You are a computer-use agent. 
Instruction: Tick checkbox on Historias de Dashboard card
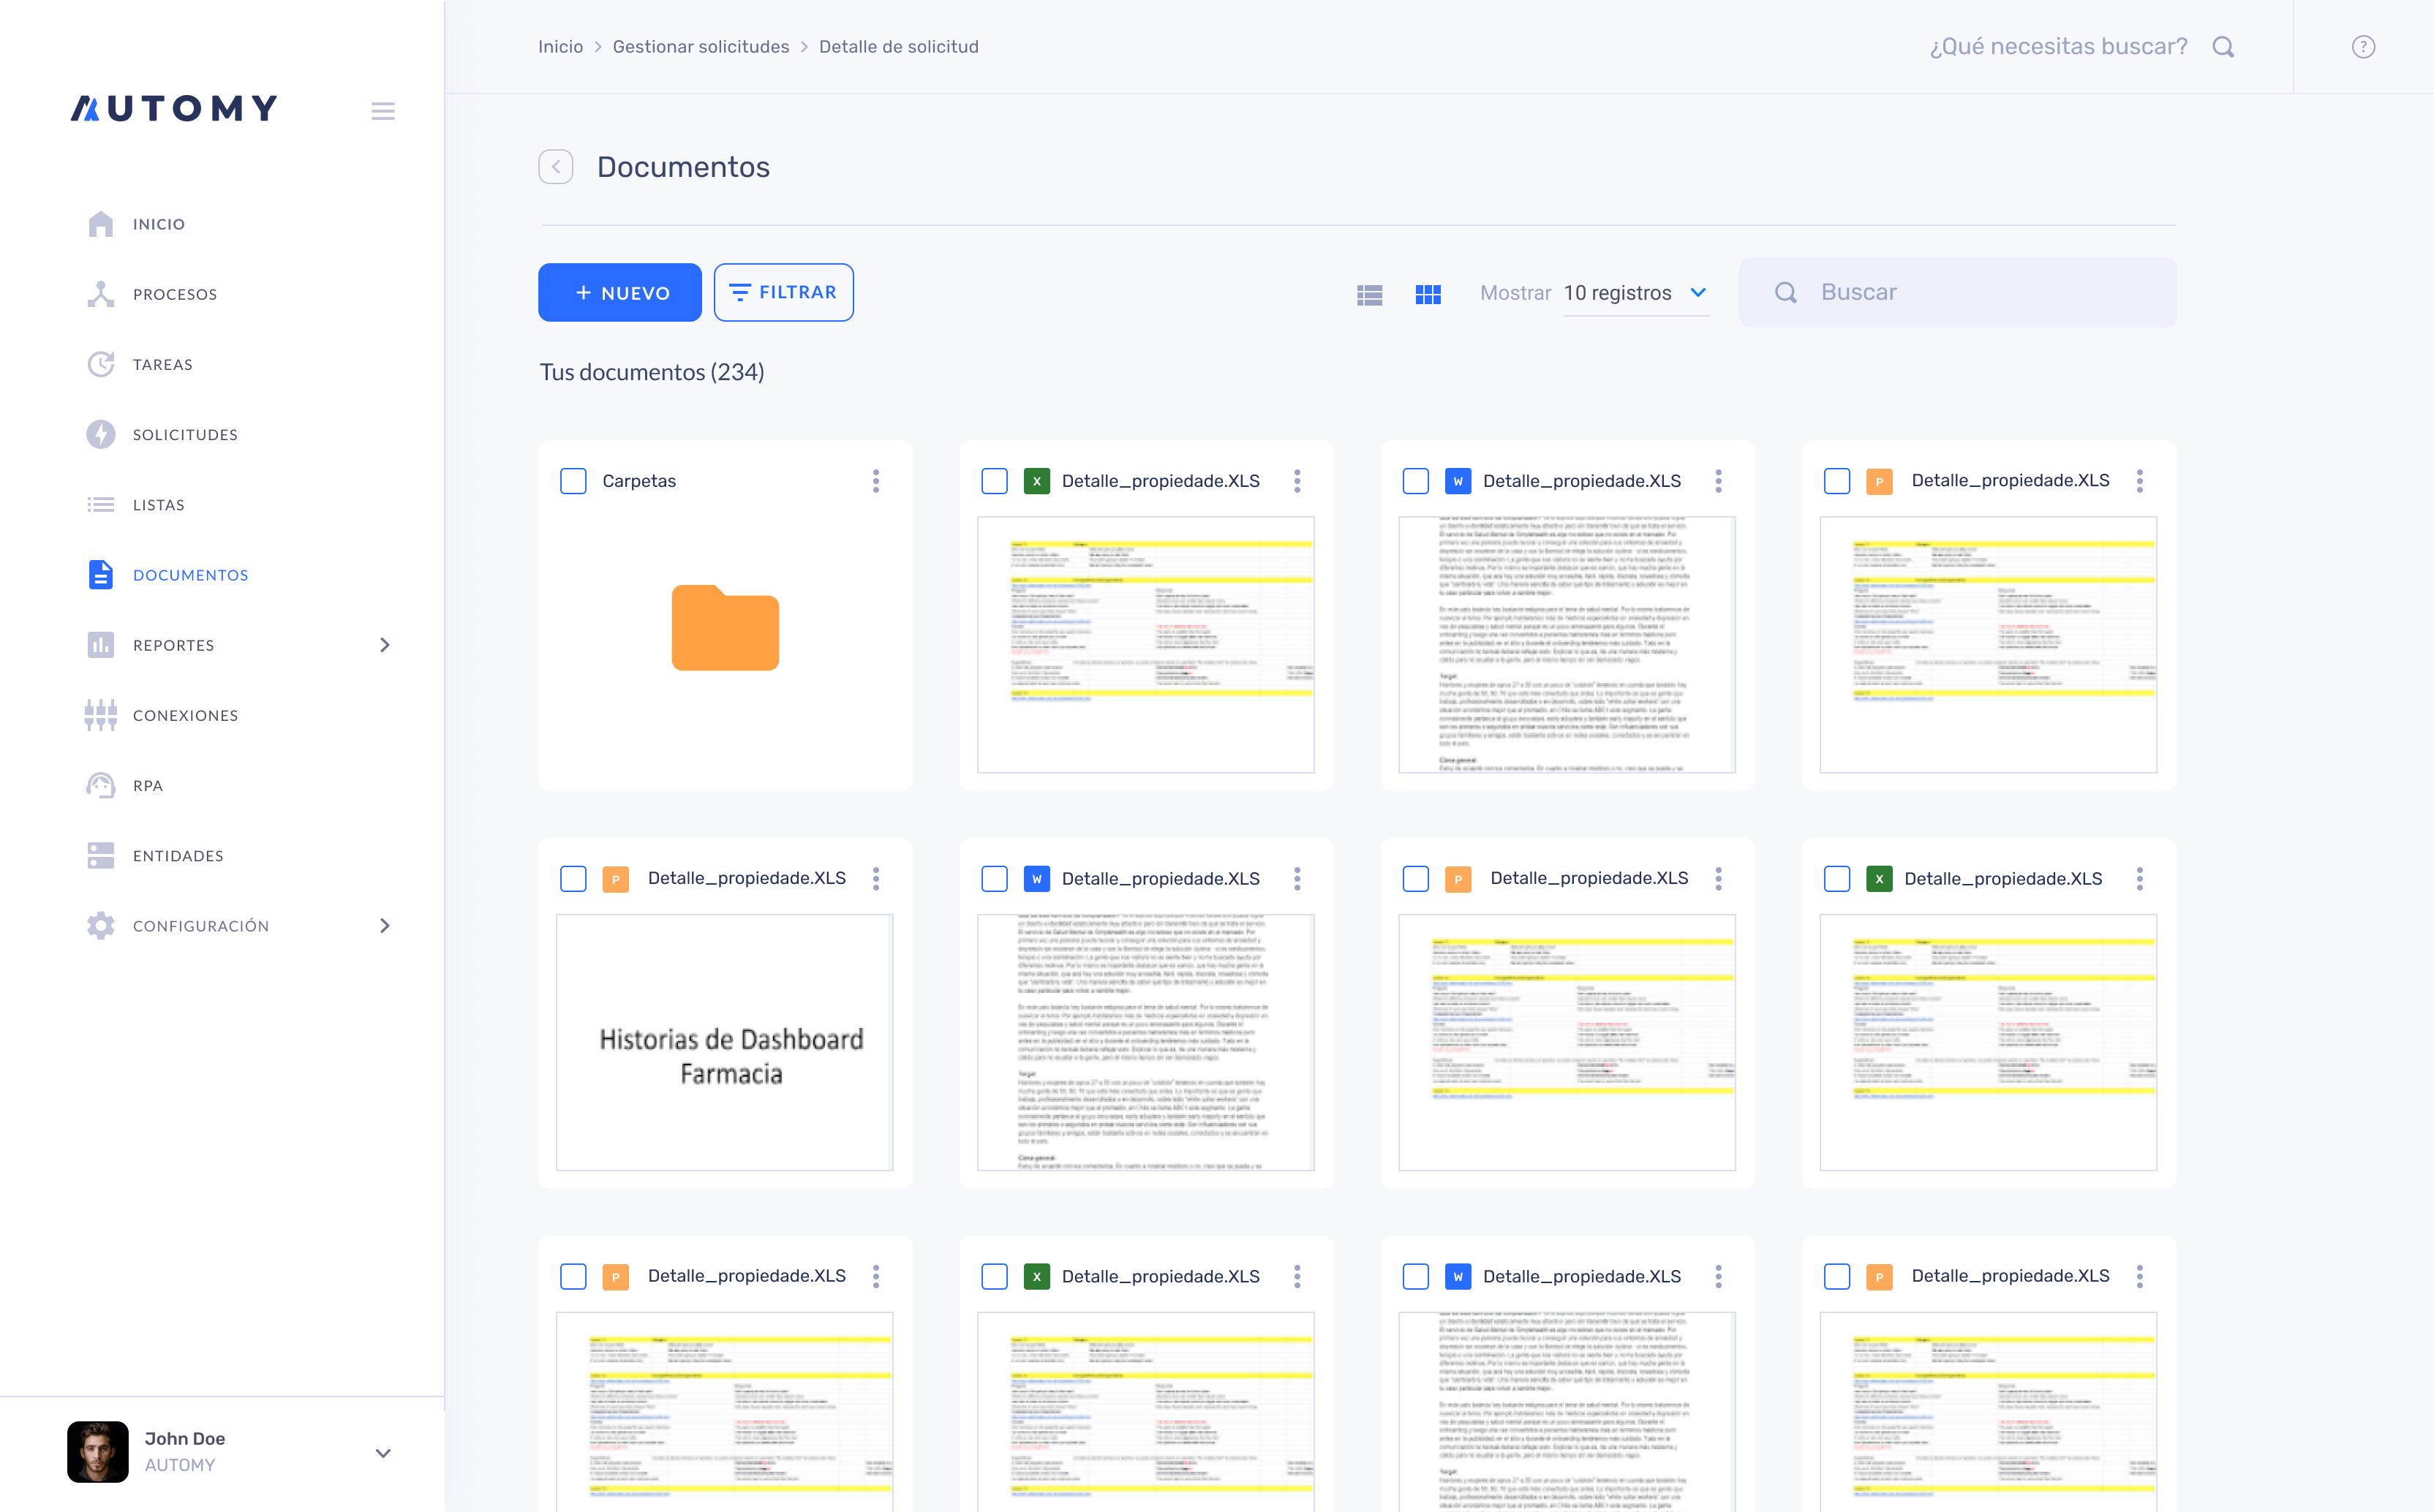573,878
